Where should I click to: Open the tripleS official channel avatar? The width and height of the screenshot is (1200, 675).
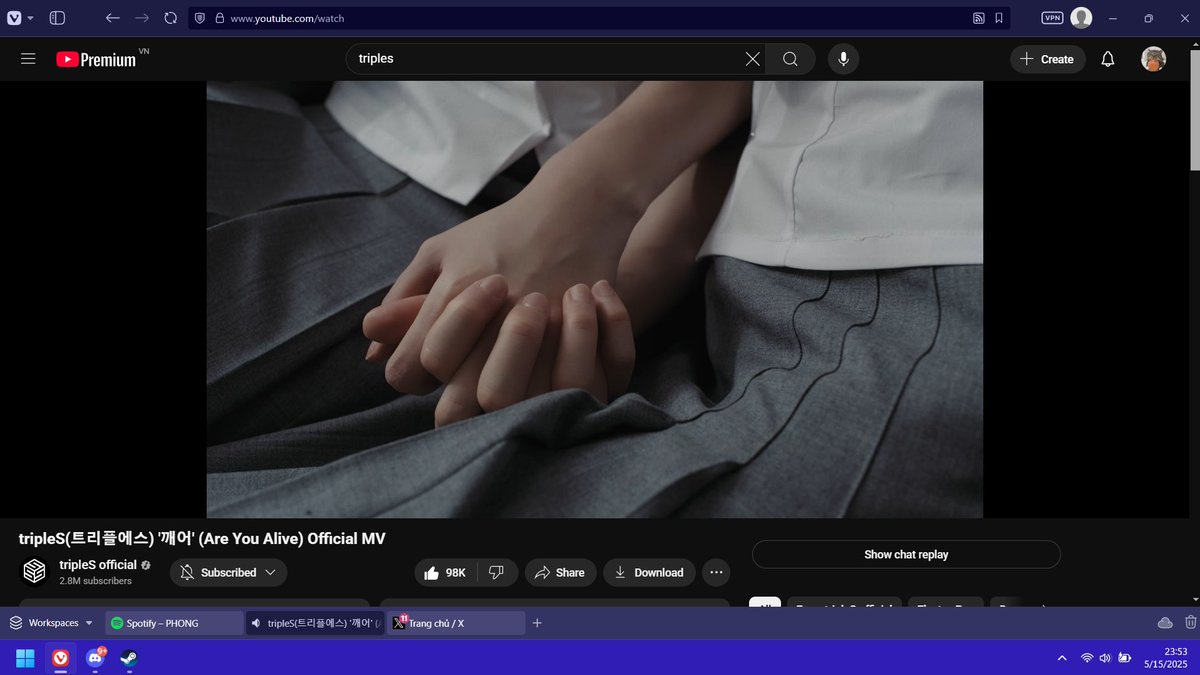coord(34,571)
